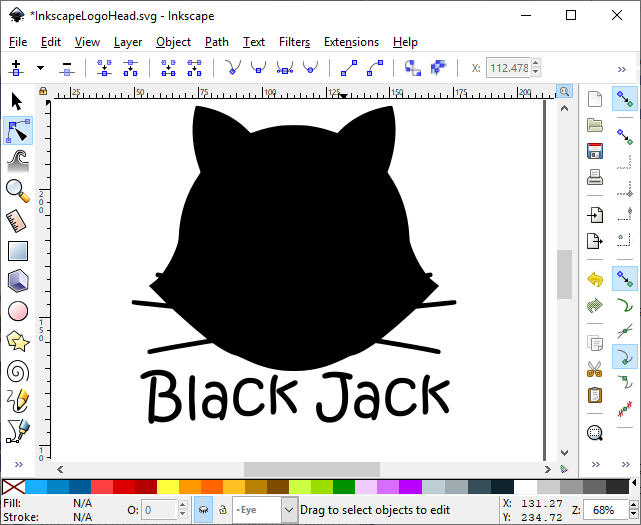Viewport: 641px width, 525px height.
Task: Select the Pen Bezier tool
Action: 18,431
